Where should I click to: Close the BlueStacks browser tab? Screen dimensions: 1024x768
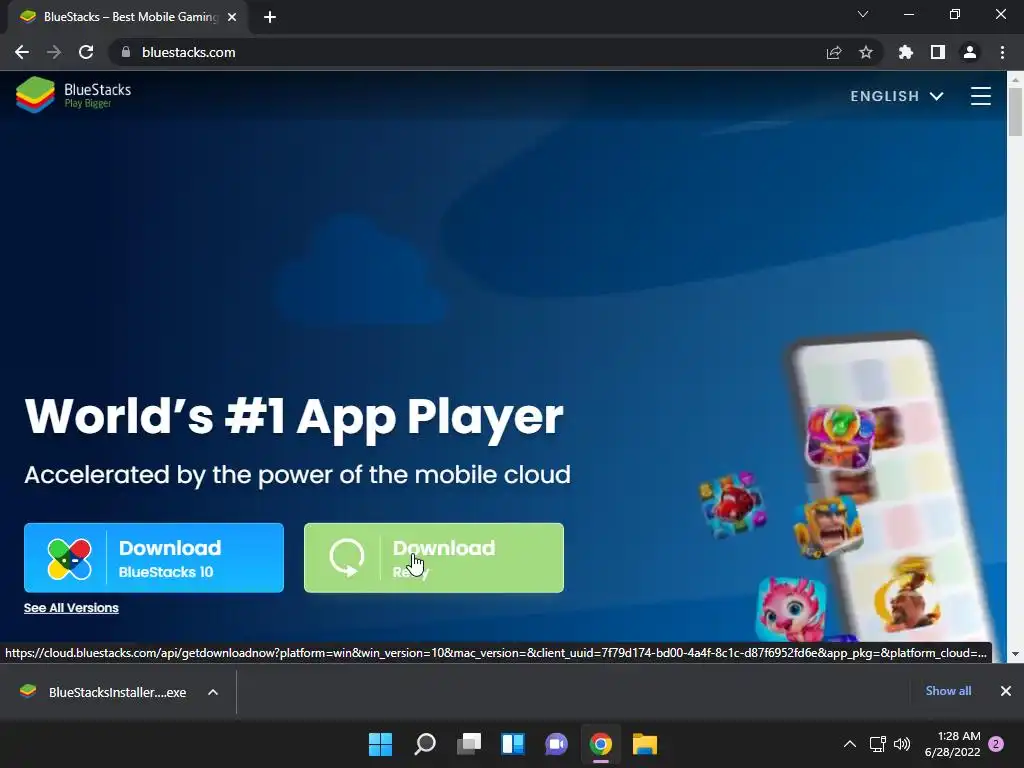(232, 17)
